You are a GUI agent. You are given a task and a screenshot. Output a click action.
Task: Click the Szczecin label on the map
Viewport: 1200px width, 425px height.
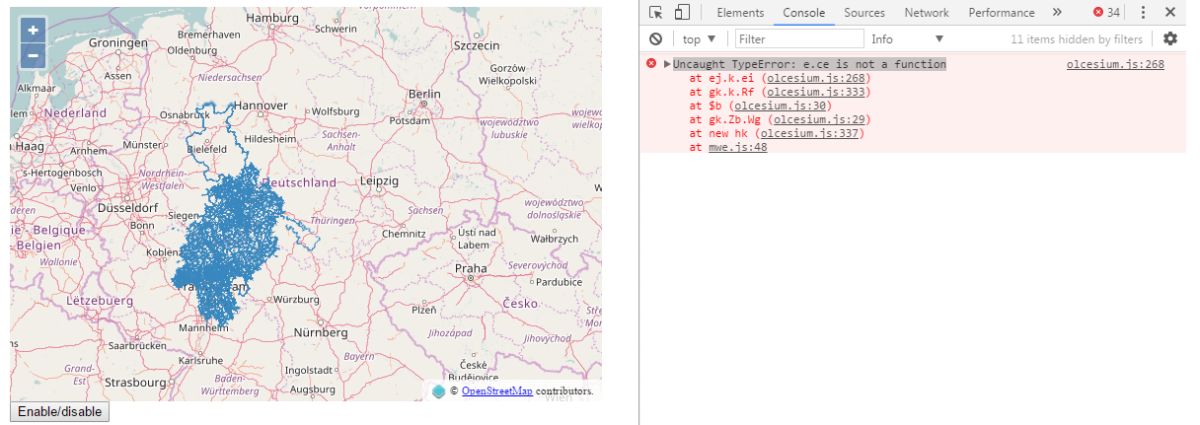(476, 46)
